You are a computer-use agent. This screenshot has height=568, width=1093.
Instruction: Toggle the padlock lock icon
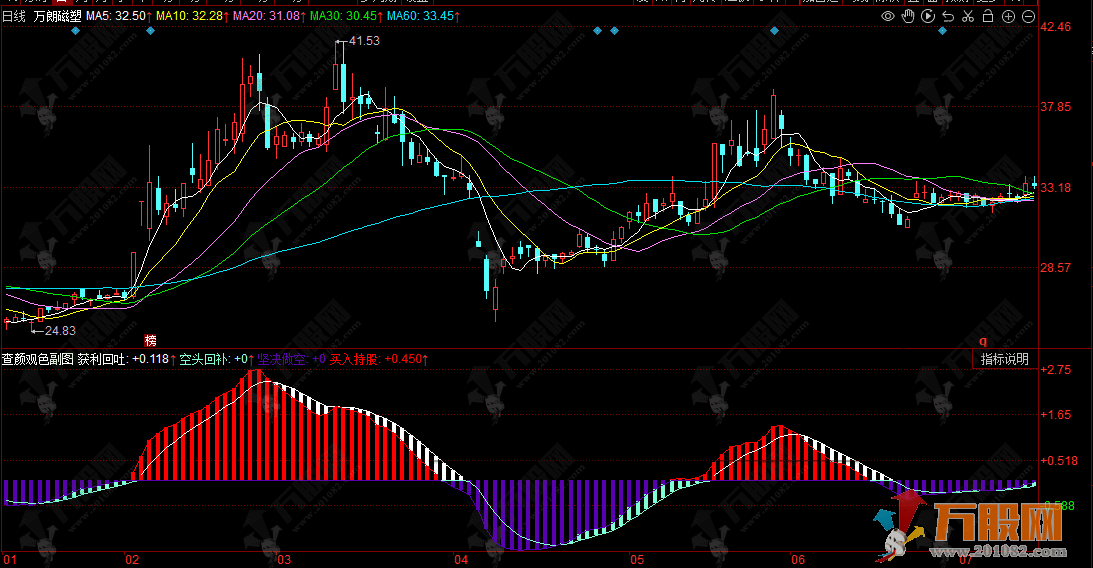point(988,16)
